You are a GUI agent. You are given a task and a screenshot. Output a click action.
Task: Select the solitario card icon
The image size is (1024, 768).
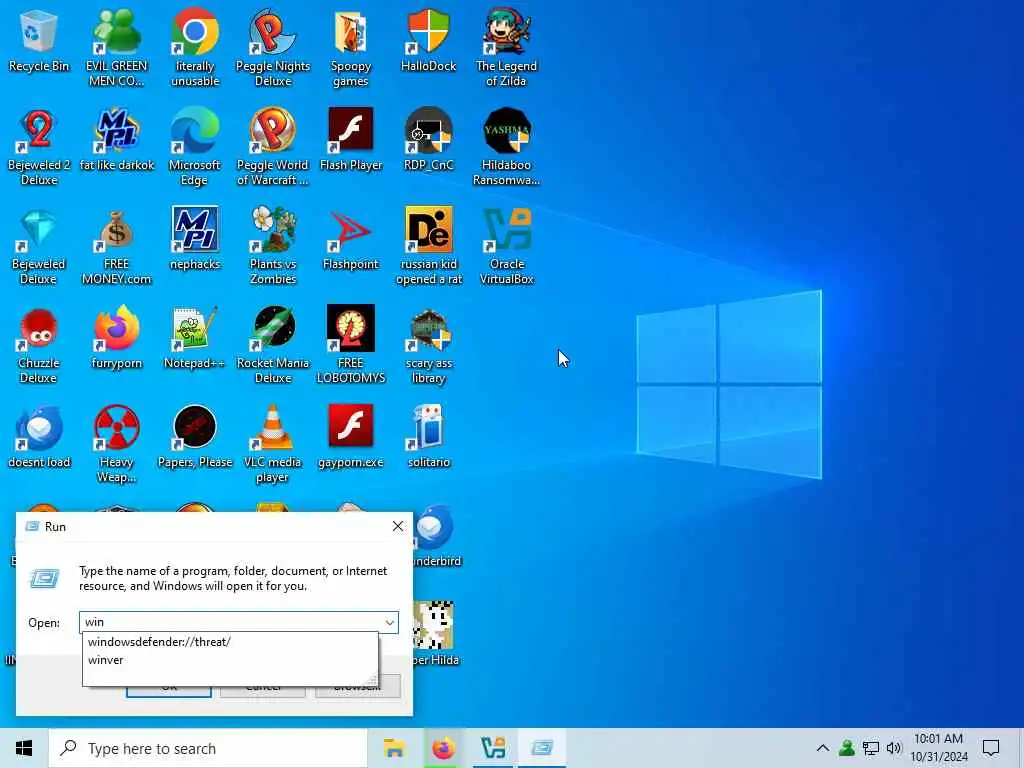428,438
